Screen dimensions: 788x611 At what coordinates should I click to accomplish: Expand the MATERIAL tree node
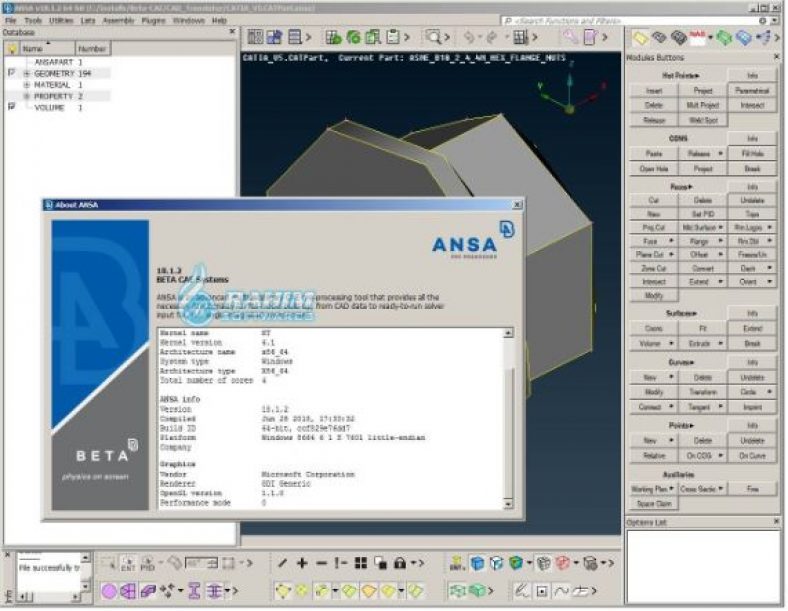[x=27, y=85]
